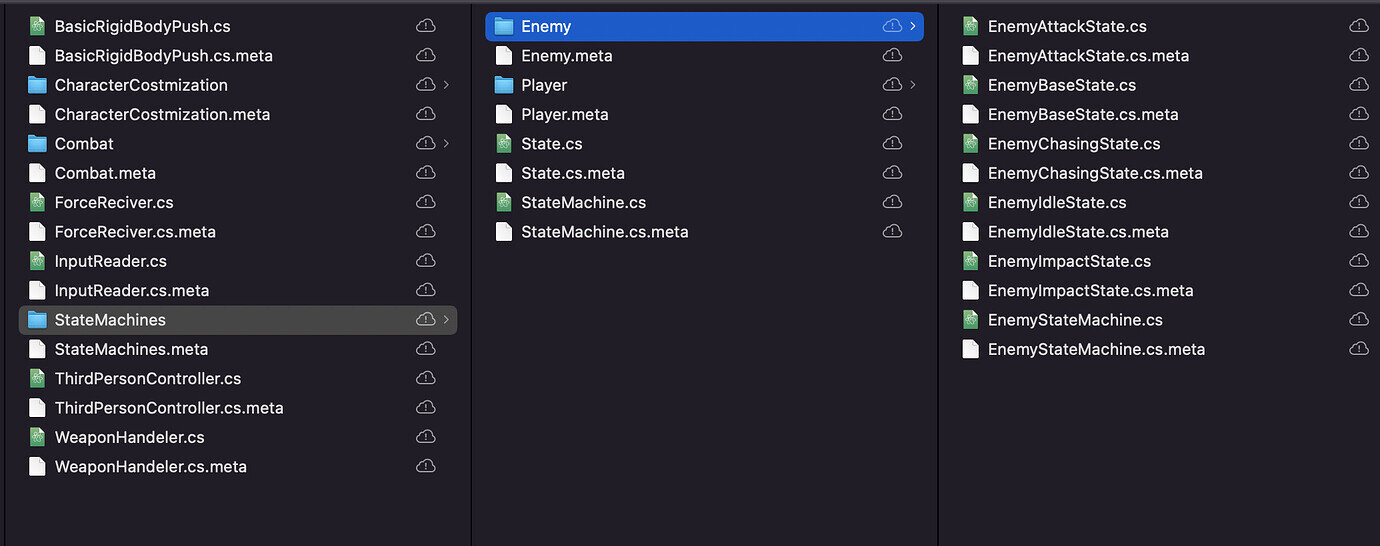Image resolution: width=1380 pixels, height=546 pixels.
Task: Expand the Player folder chevron
Action: point(912,85)
